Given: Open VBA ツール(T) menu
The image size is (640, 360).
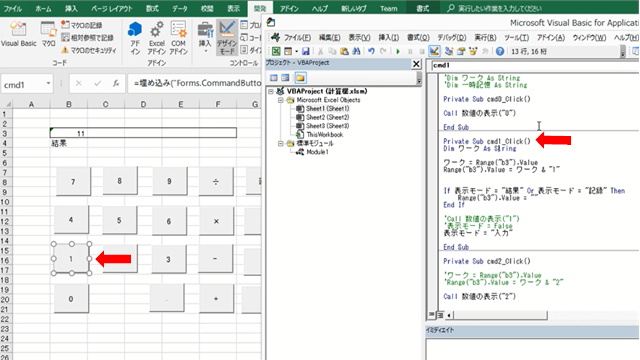Looking at the screenshot, I should (516, 38).
